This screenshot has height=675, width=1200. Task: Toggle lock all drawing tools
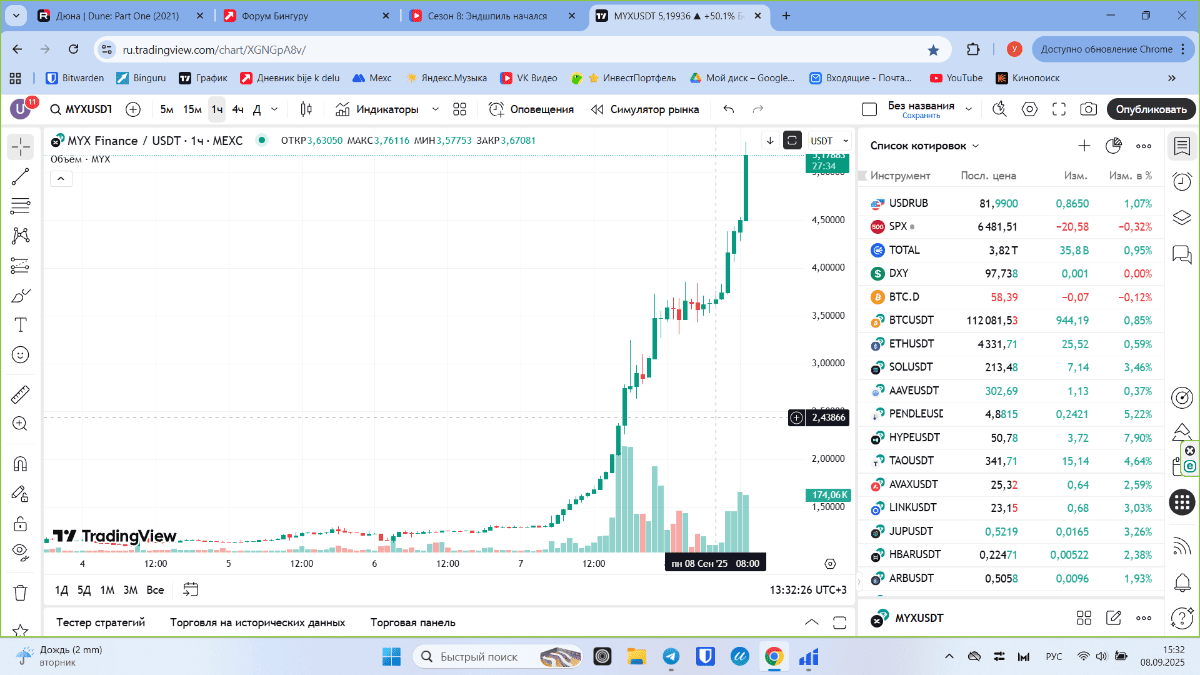[x=20, y=523]
